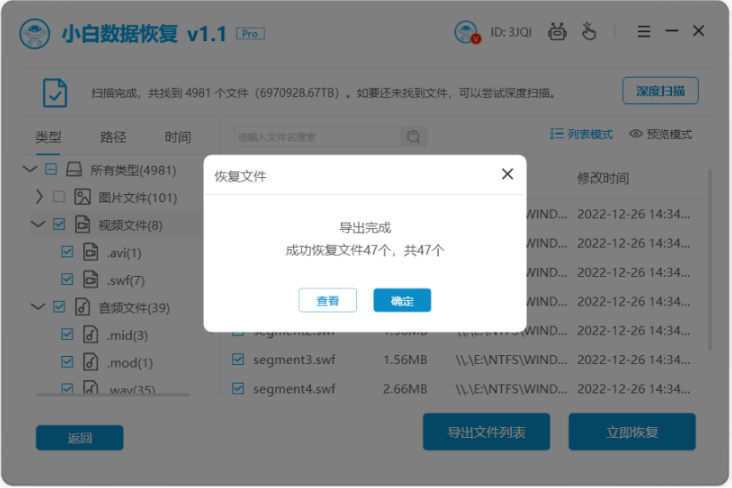This screenshot has width=732, height=488.
Task: Switch to the path tab
Action: (113, 137)
